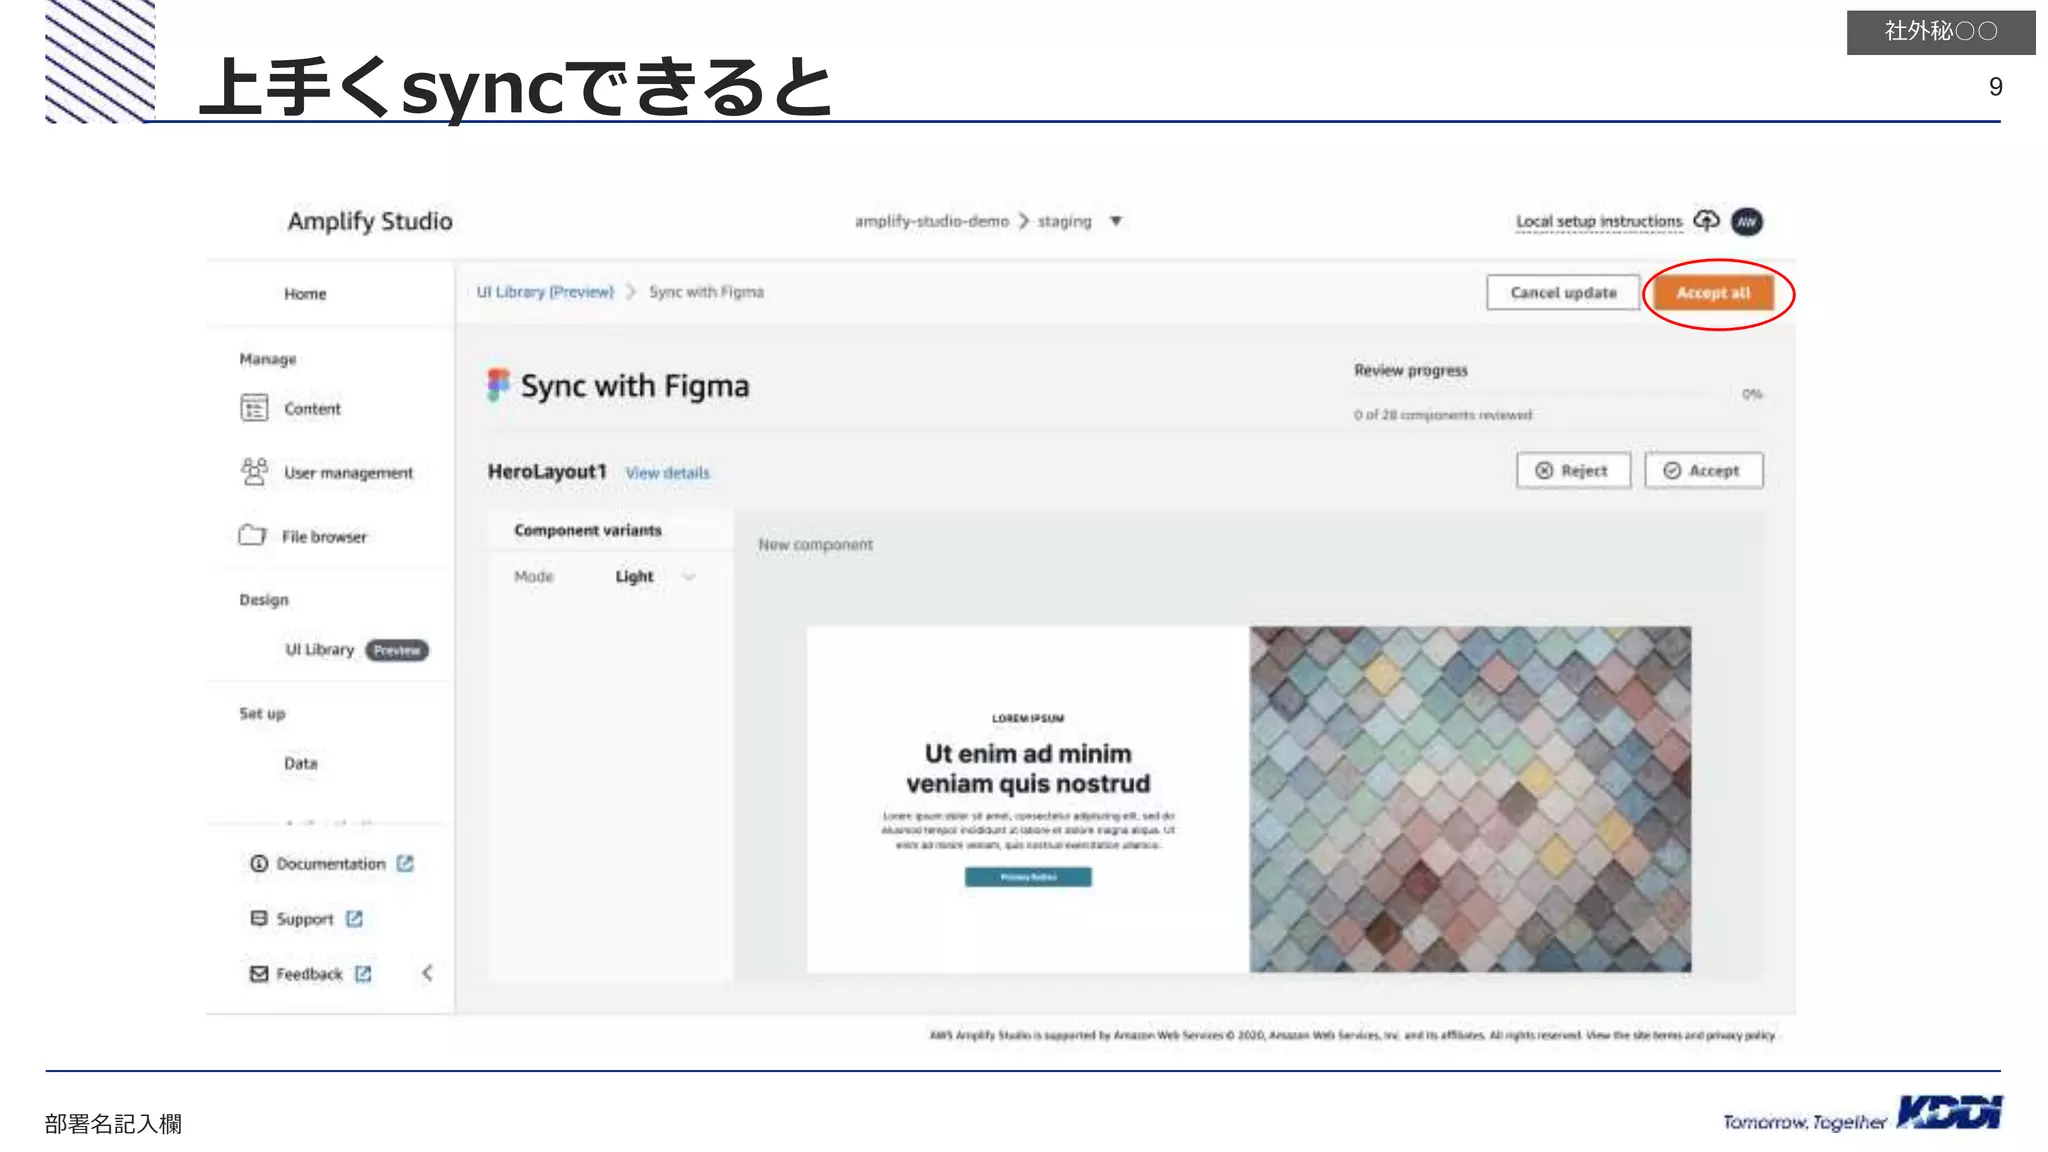Click the Preview badge next to UI Library
The image size is (2048, 1152).
397,651
